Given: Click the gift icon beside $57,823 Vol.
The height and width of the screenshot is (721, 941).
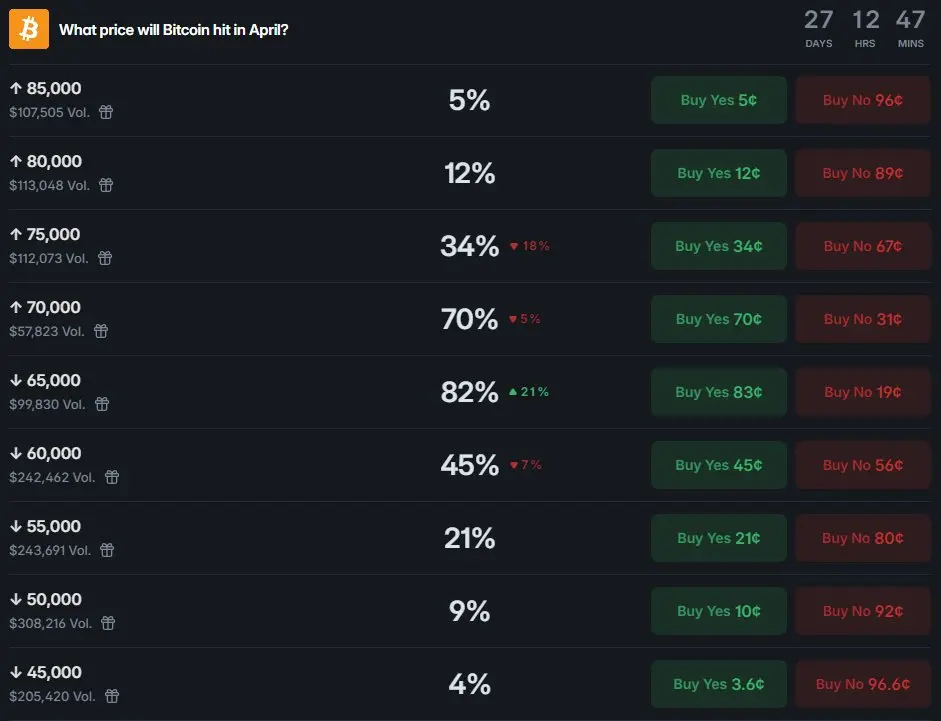Looking at the screenshot, I should [x=100, y=331].
